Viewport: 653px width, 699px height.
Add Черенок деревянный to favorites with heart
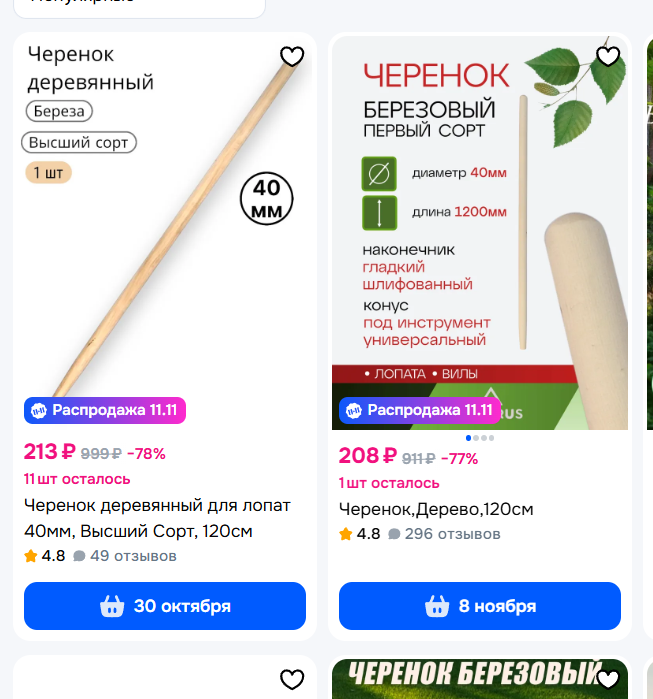pyautogui.click(x=292, y=57)
